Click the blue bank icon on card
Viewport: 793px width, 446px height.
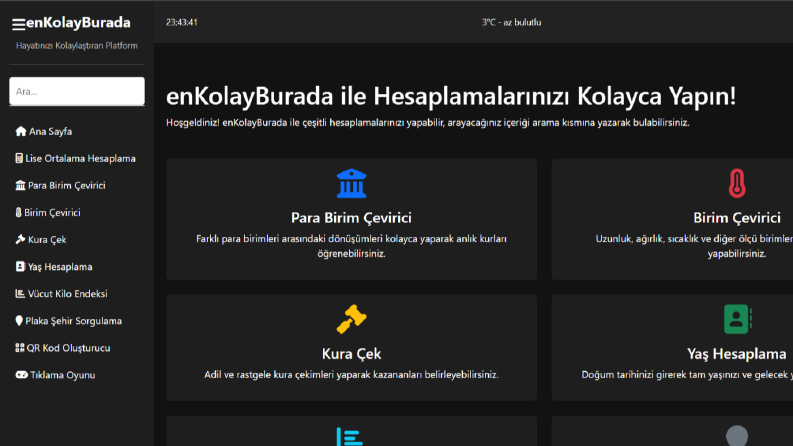tap(351, 183)
